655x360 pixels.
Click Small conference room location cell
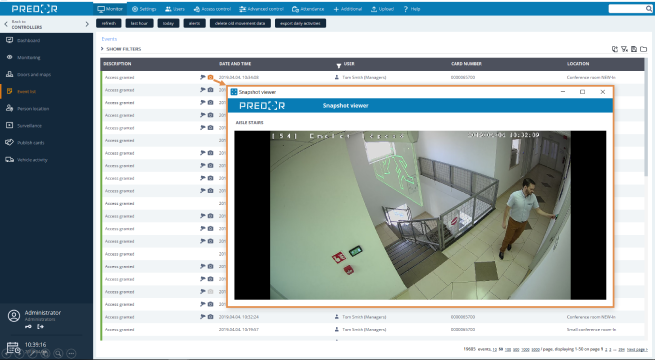(x=591, y=330)
